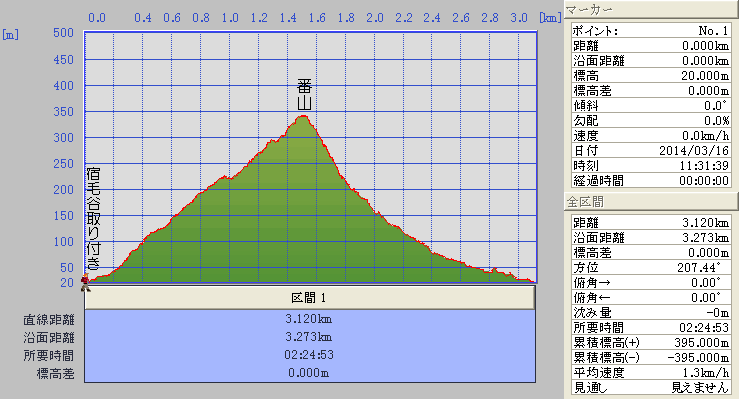Select the 時刻 11:31:39 row
The height and width of the screenshot is (399, 739).
(651, 165)
